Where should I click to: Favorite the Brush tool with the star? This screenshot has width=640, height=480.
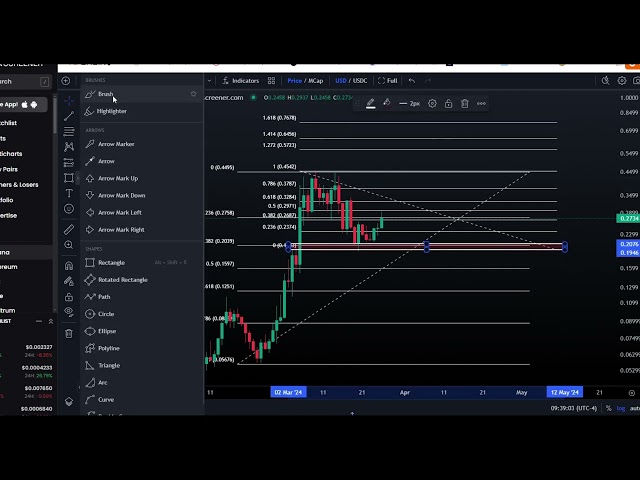(x=193, y=94)
